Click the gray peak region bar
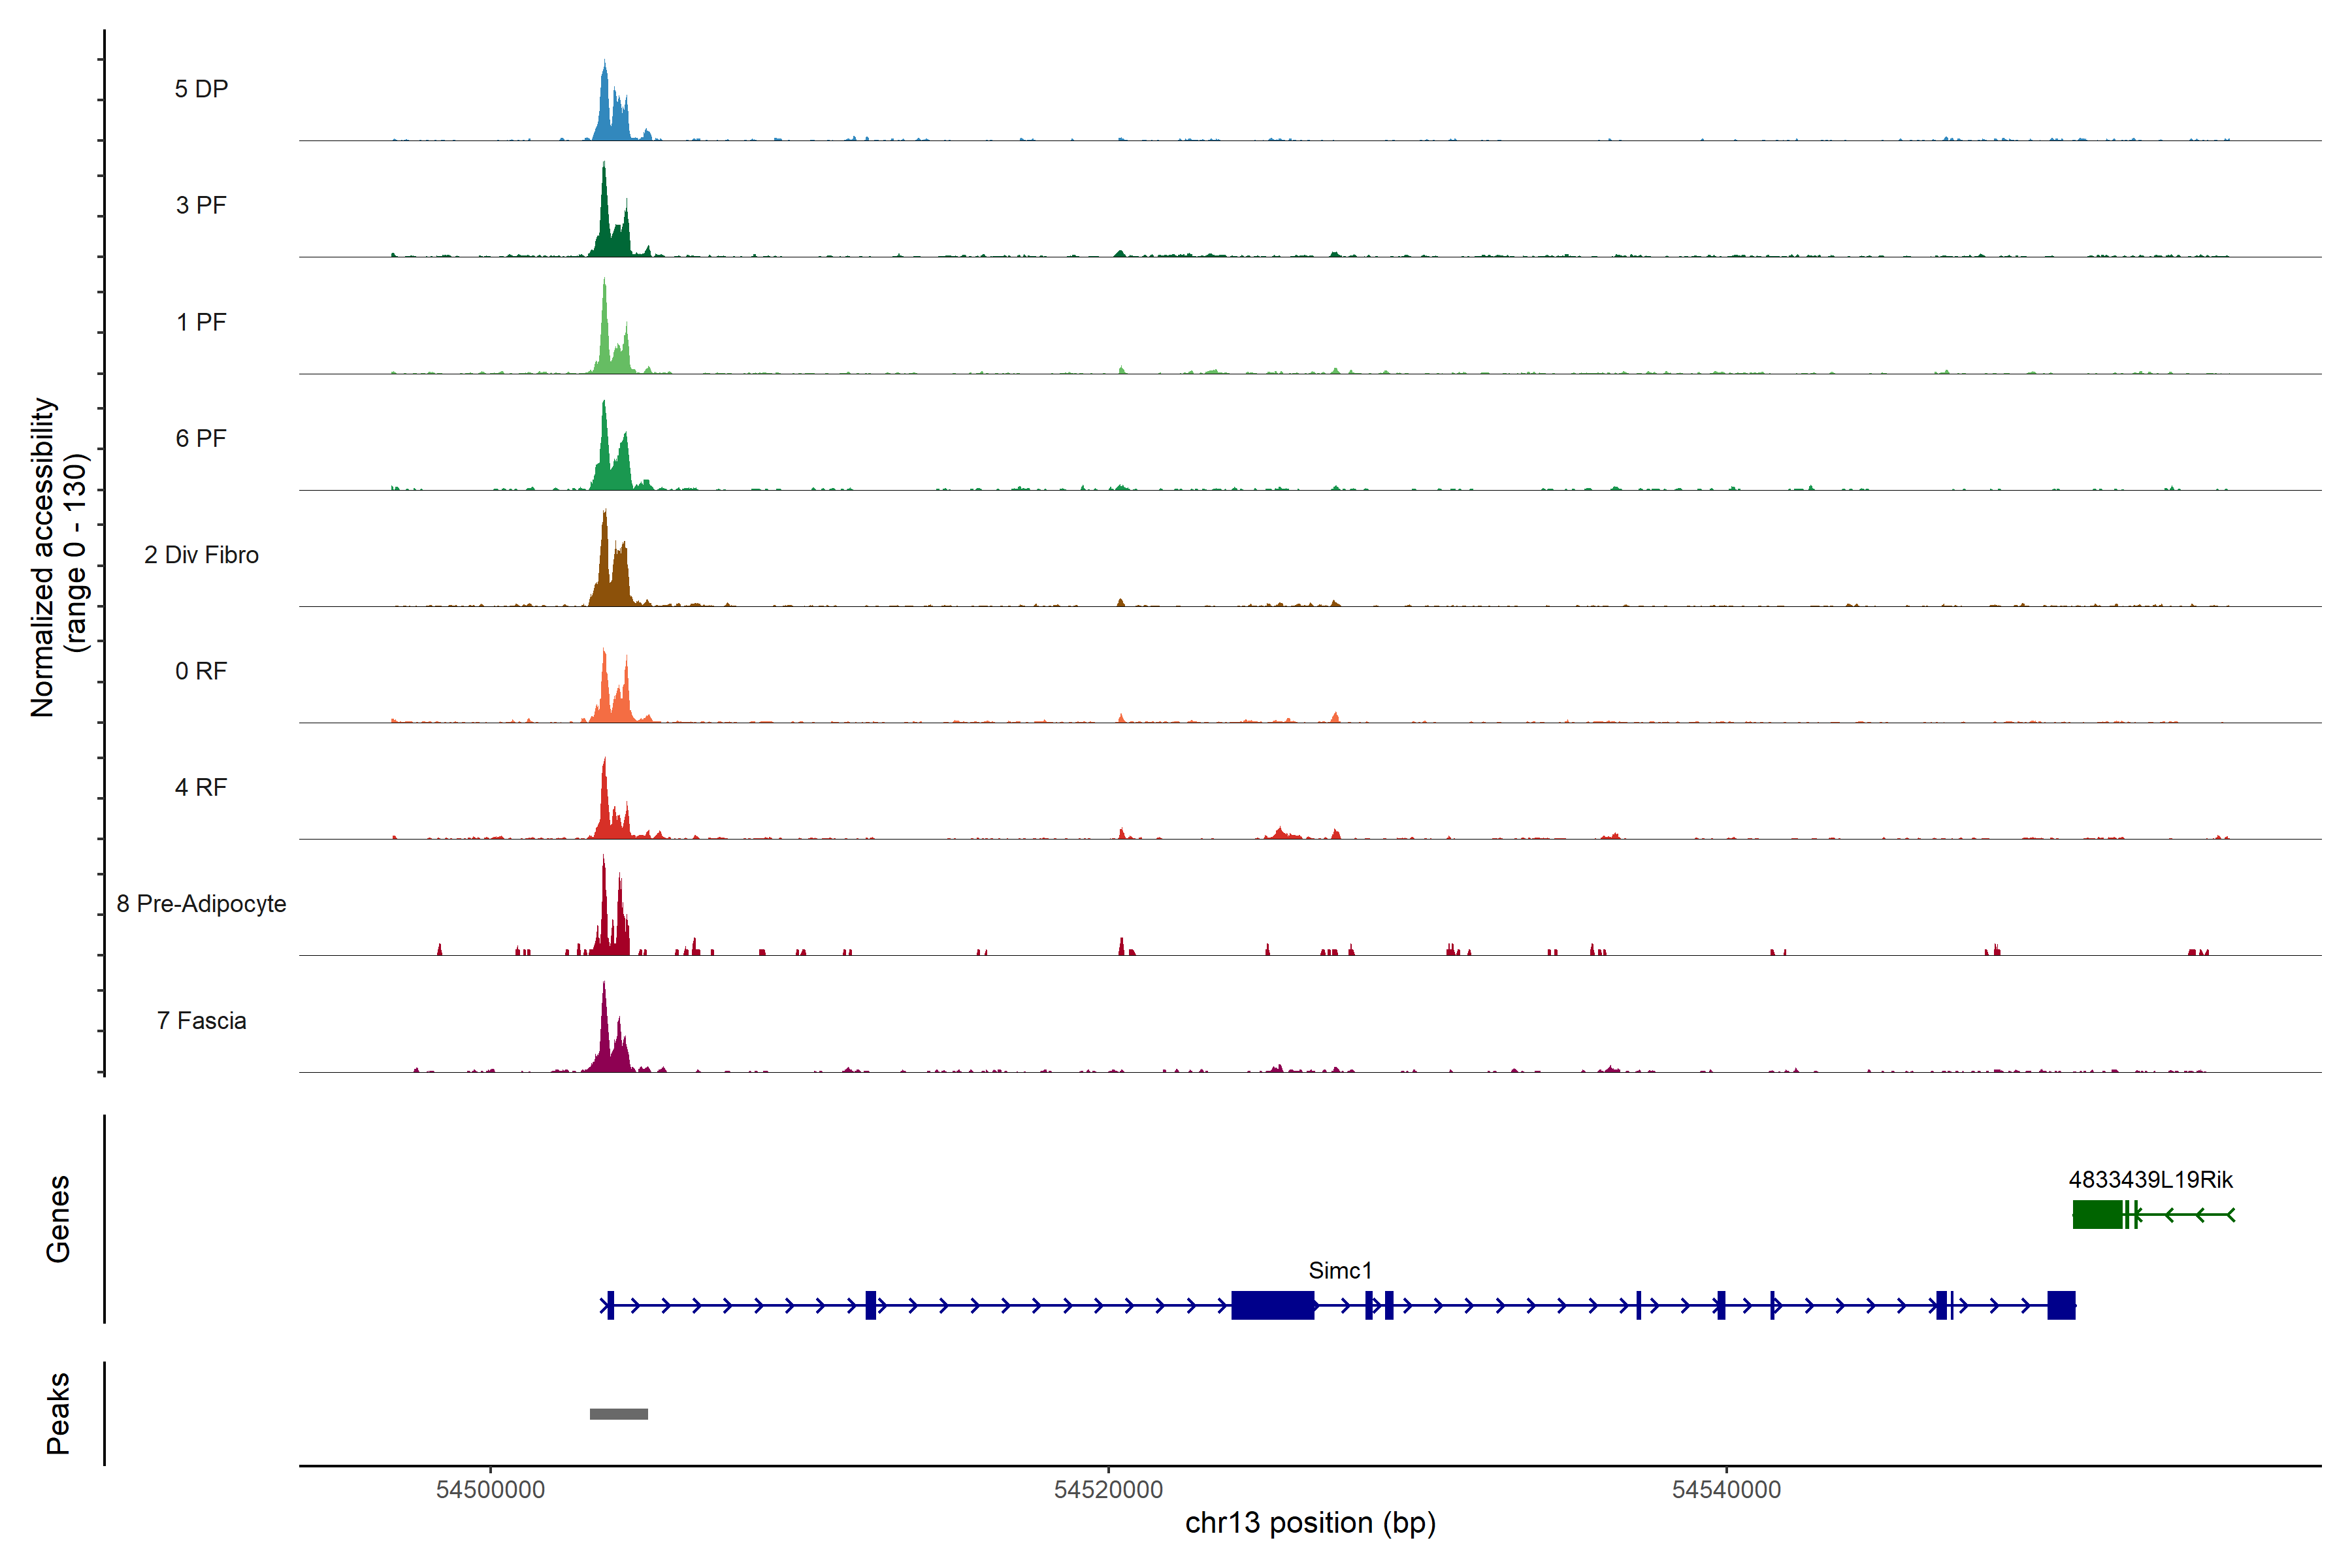The width and height of the screenshot is (2352, 1568). [618, 1414]
